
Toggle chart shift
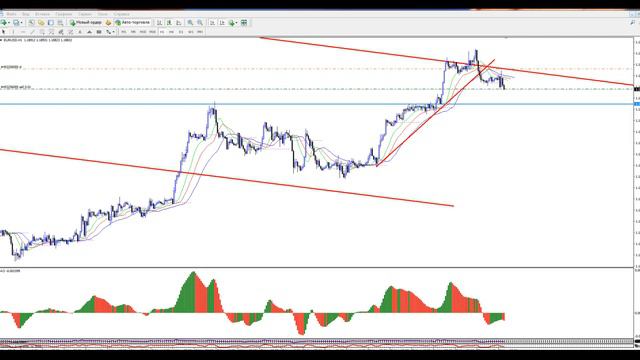click(222, 23)
